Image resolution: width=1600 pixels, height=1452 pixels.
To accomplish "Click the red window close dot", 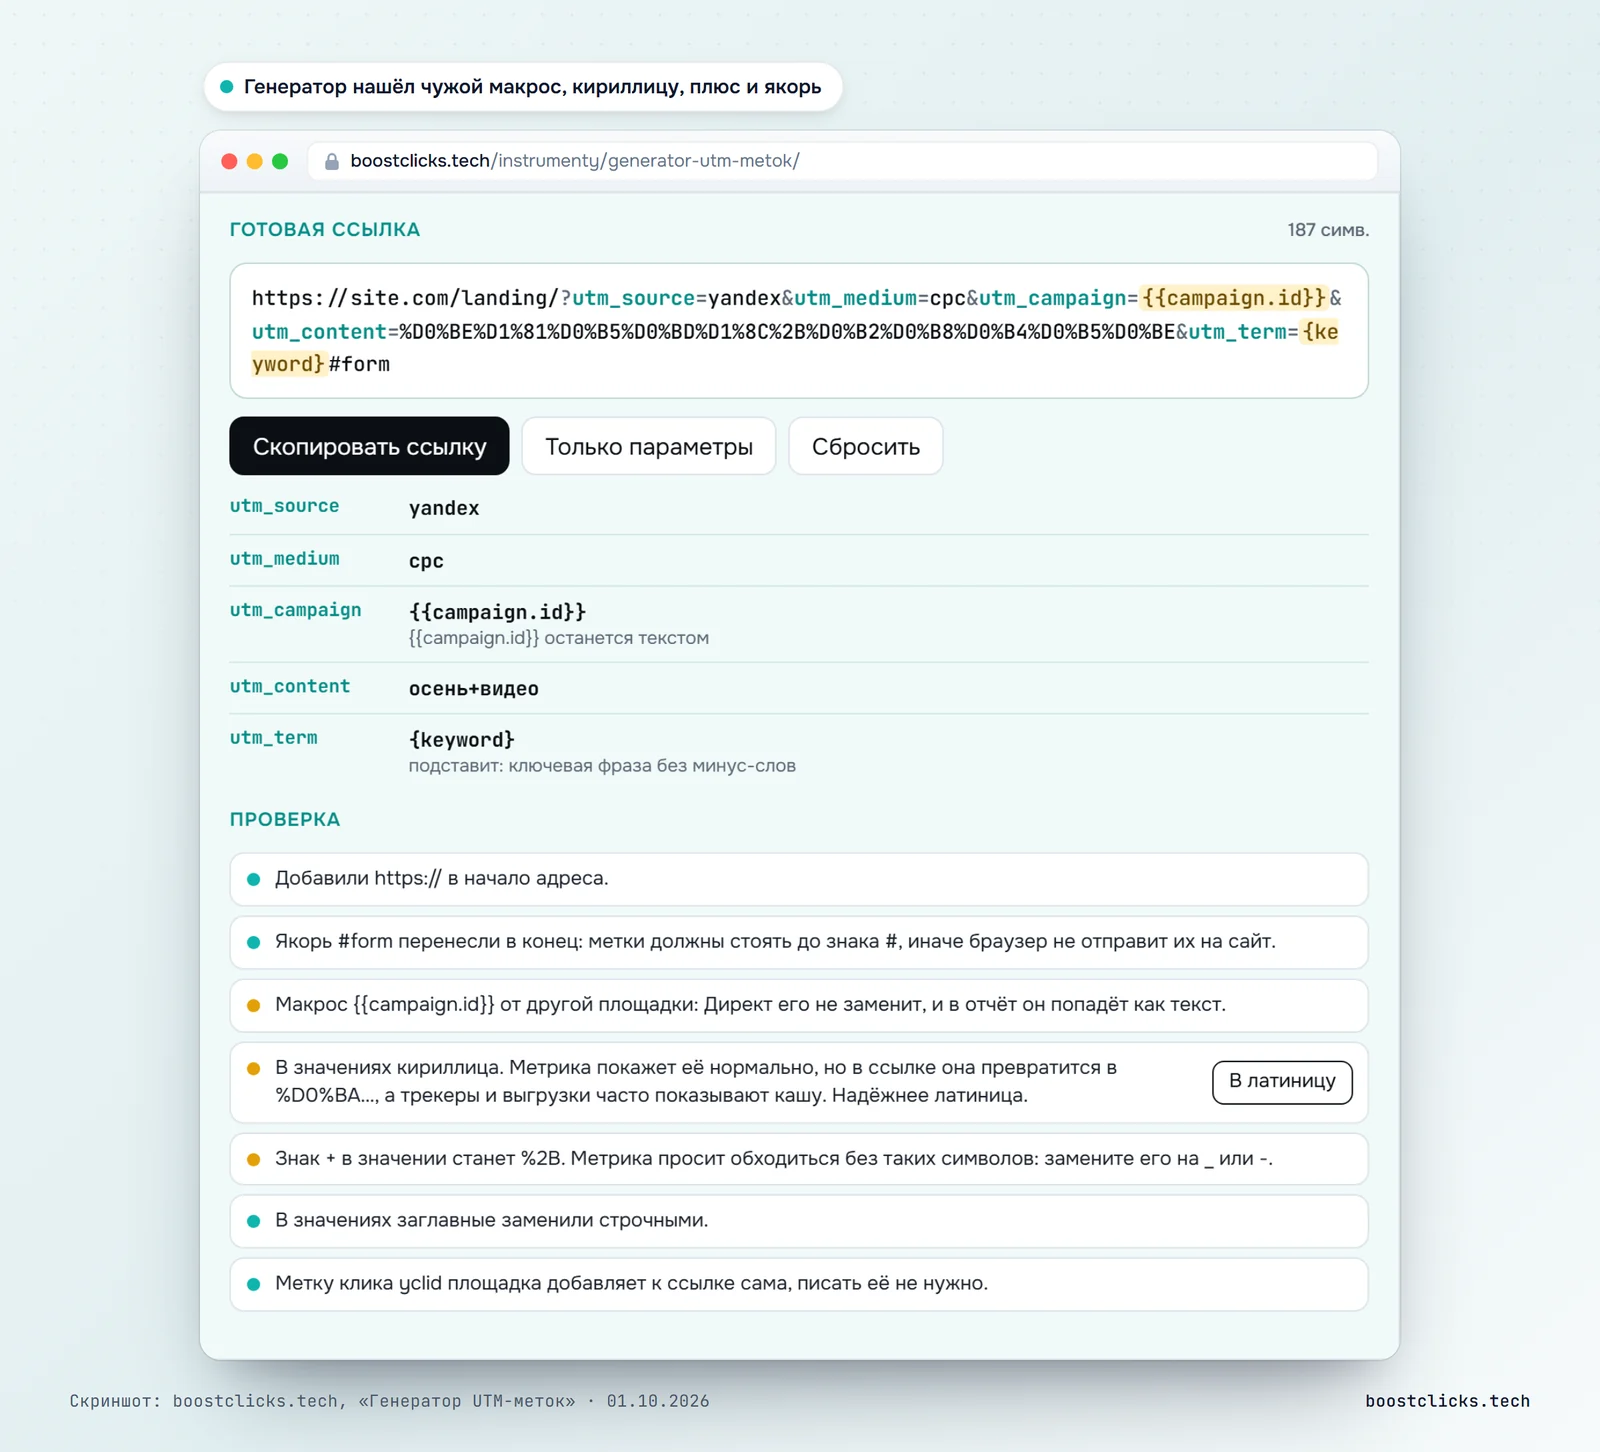I will tap(229, 161).
